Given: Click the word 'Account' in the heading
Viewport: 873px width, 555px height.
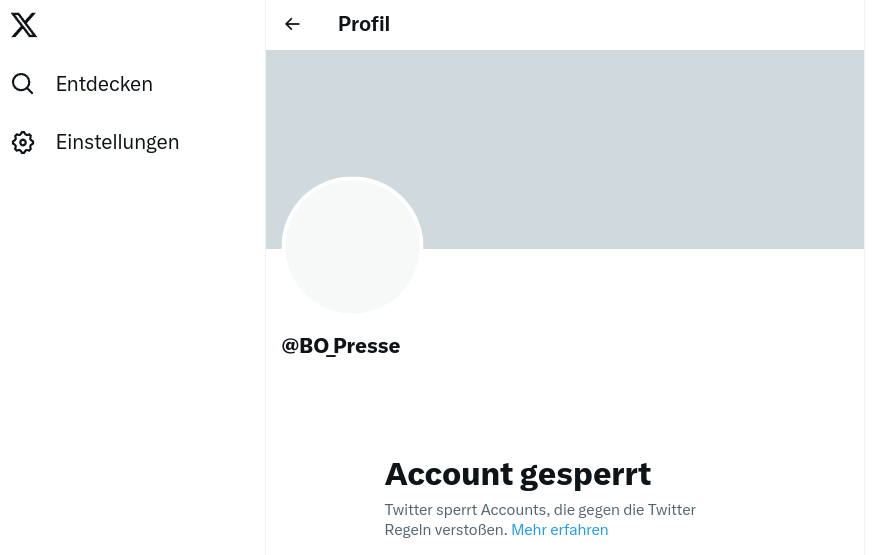Looking at the screenshot, I should (448, 473).
